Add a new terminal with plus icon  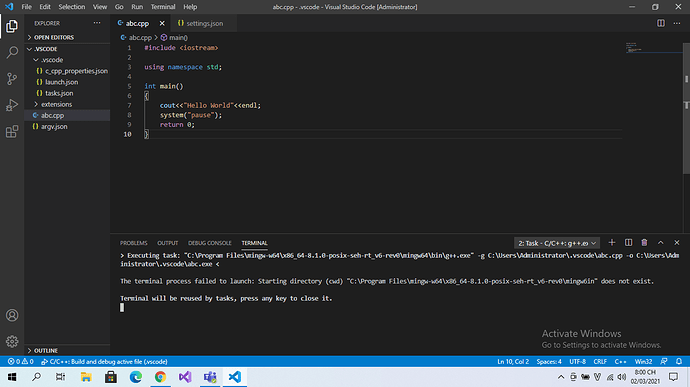[612, 243]
